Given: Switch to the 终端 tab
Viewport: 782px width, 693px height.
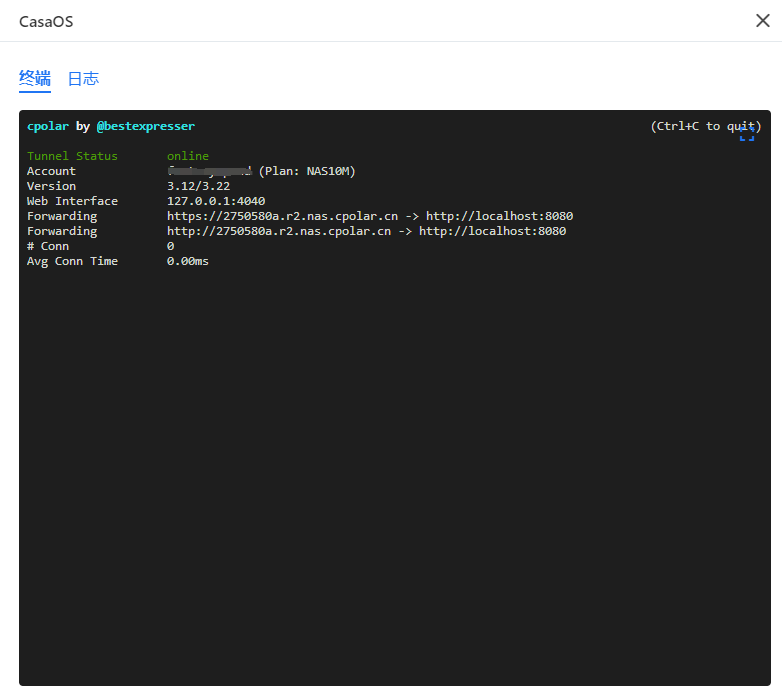Looking at the screenshot, I should pyautogui.click(x=35, y=79).
